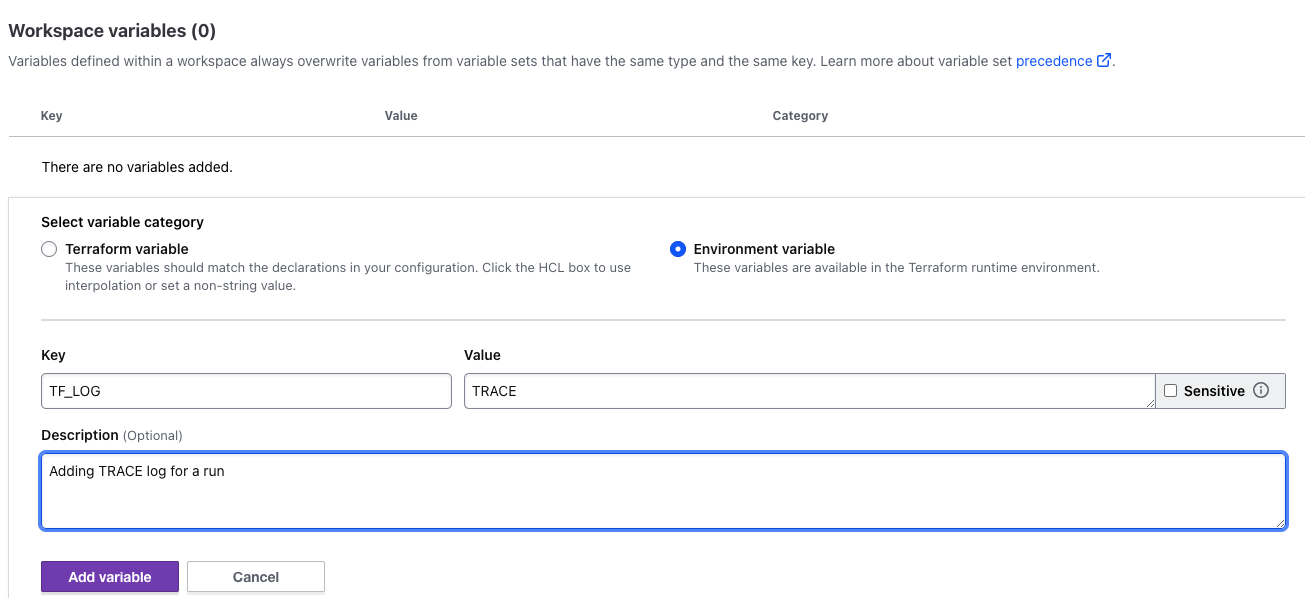
Task: Click the Value column header
Action: coord(401,116)
